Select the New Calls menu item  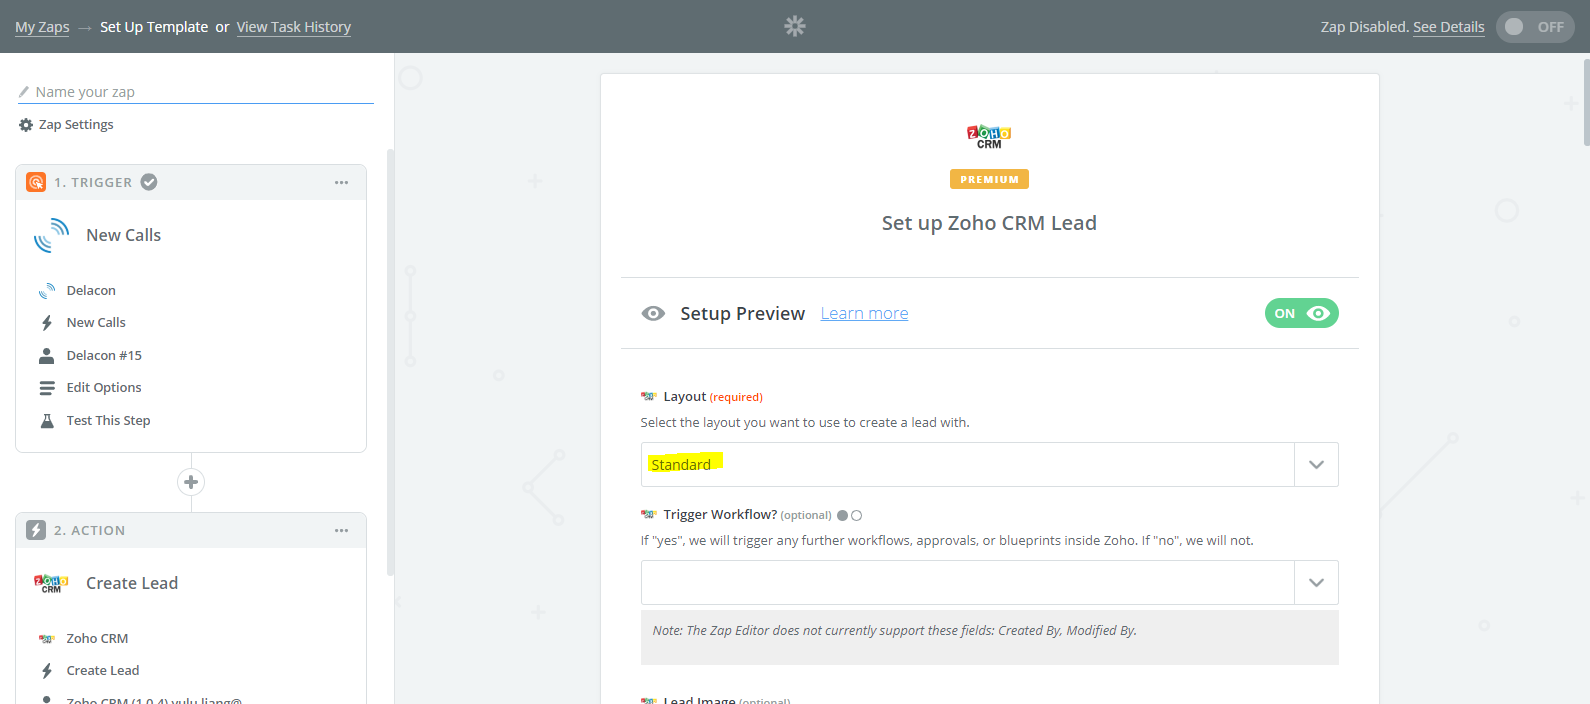(96, 323)
